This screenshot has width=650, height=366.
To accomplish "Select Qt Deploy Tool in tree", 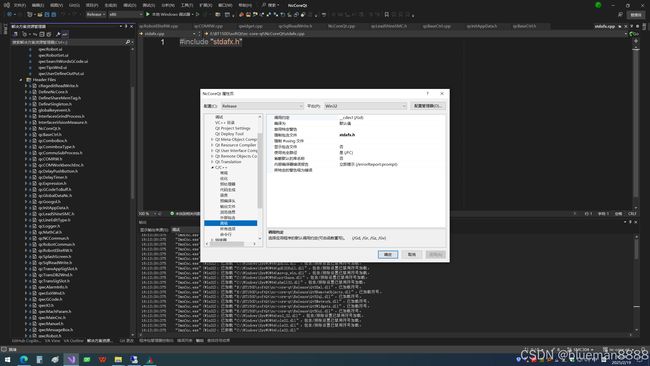I will click(x=229, y=134).
